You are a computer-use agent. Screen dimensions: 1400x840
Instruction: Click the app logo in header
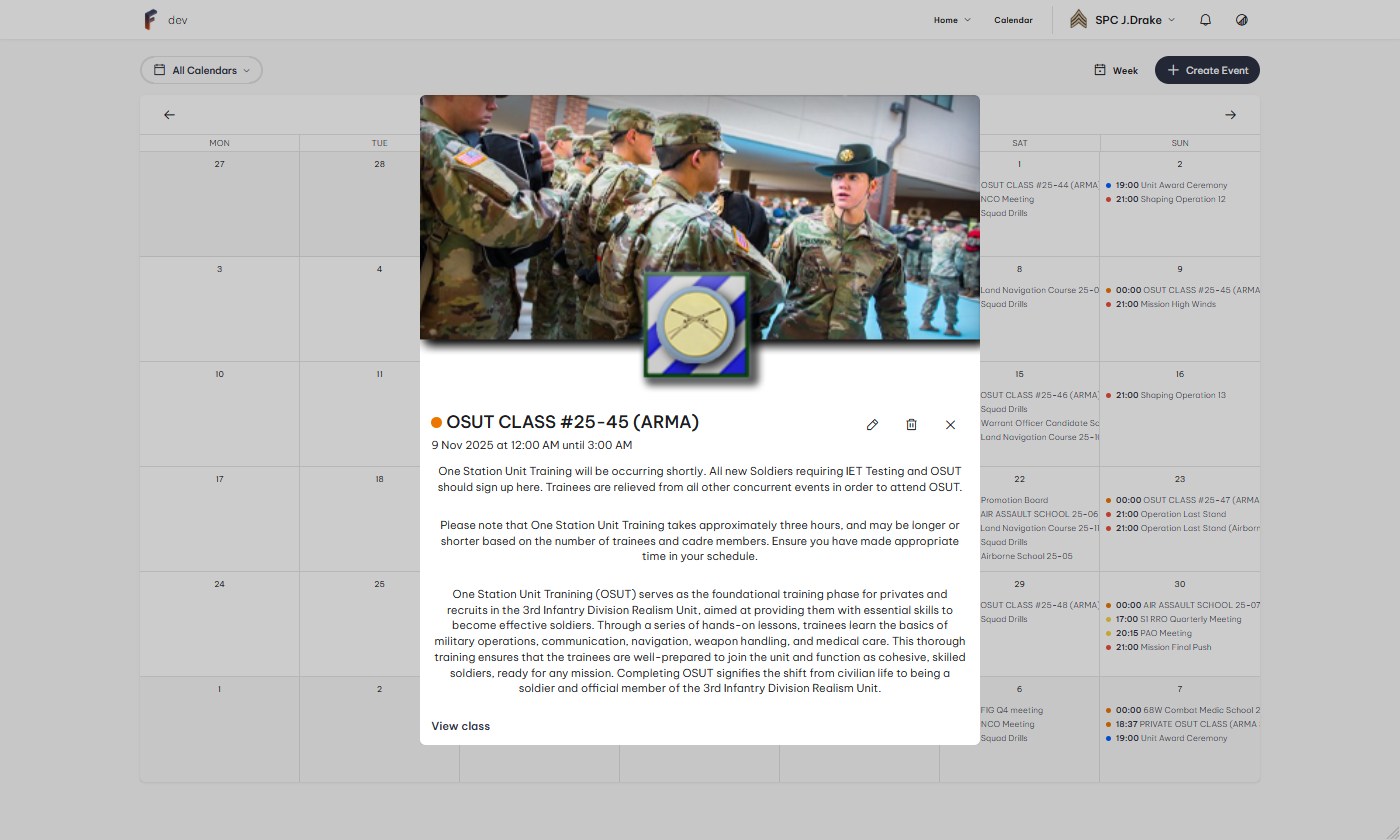coord(150,20)
